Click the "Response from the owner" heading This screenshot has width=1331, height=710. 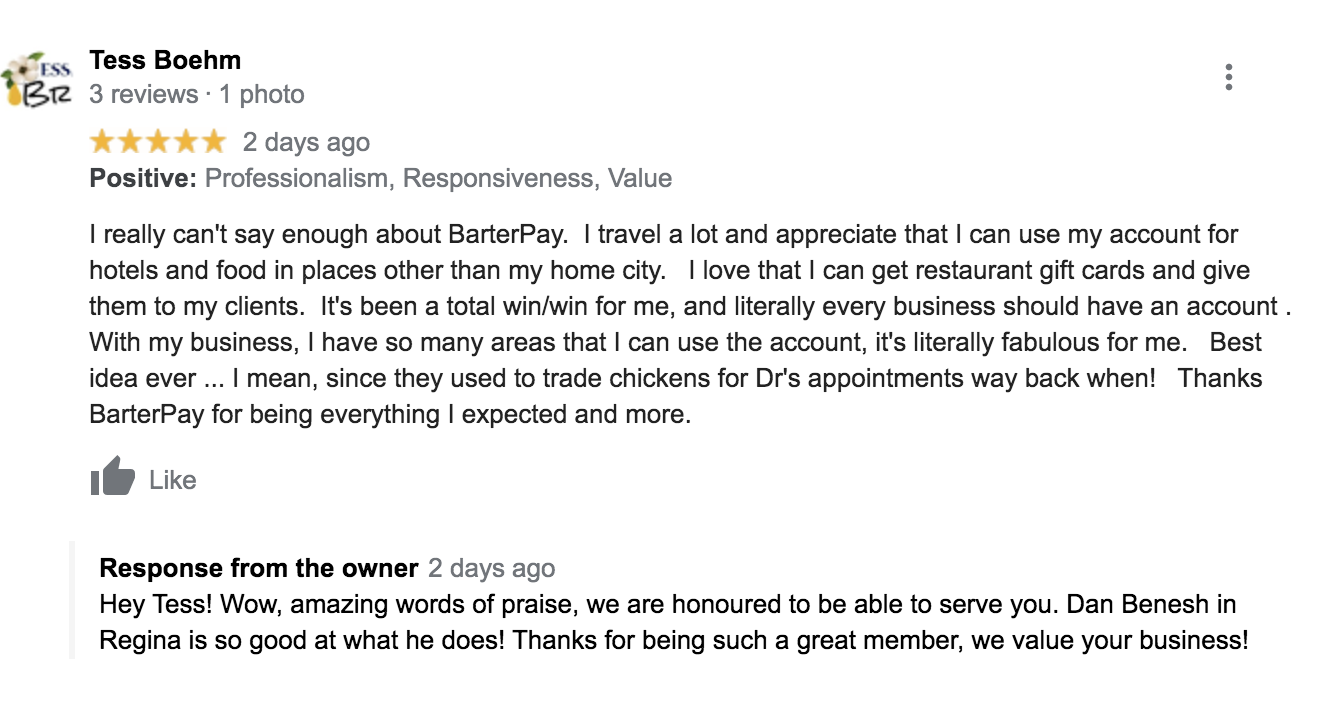(259, 569)
